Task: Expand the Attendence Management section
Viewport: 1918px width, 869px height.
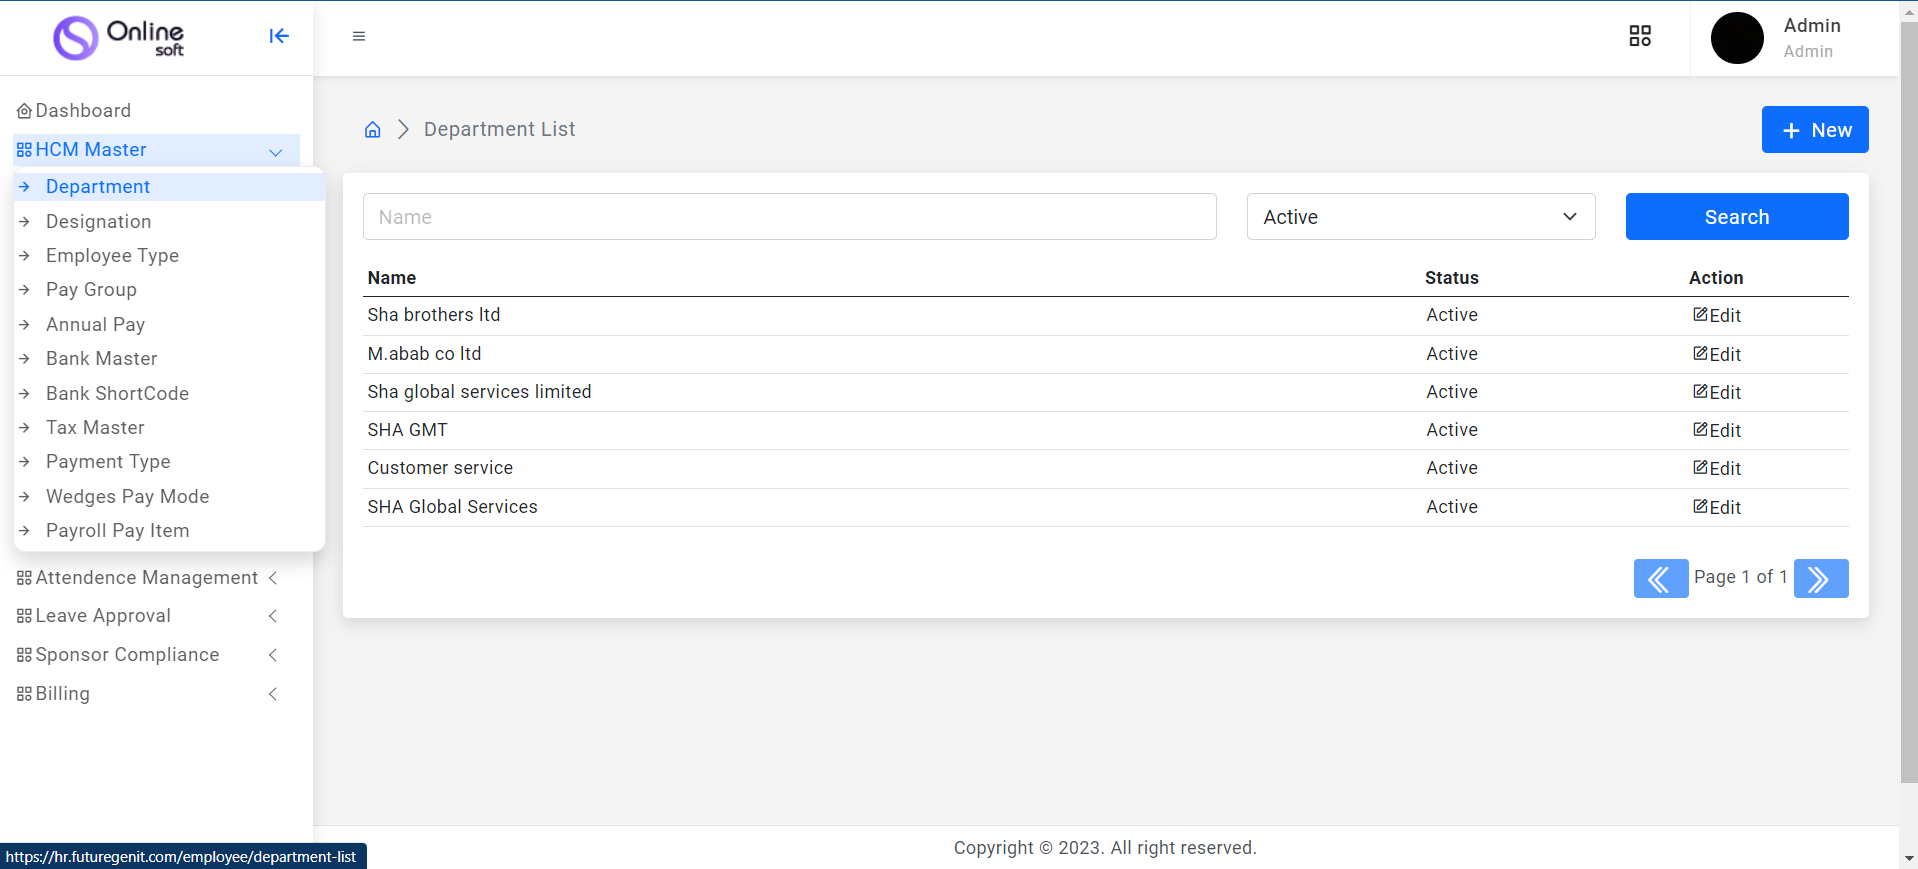Action: click(147, 578)
